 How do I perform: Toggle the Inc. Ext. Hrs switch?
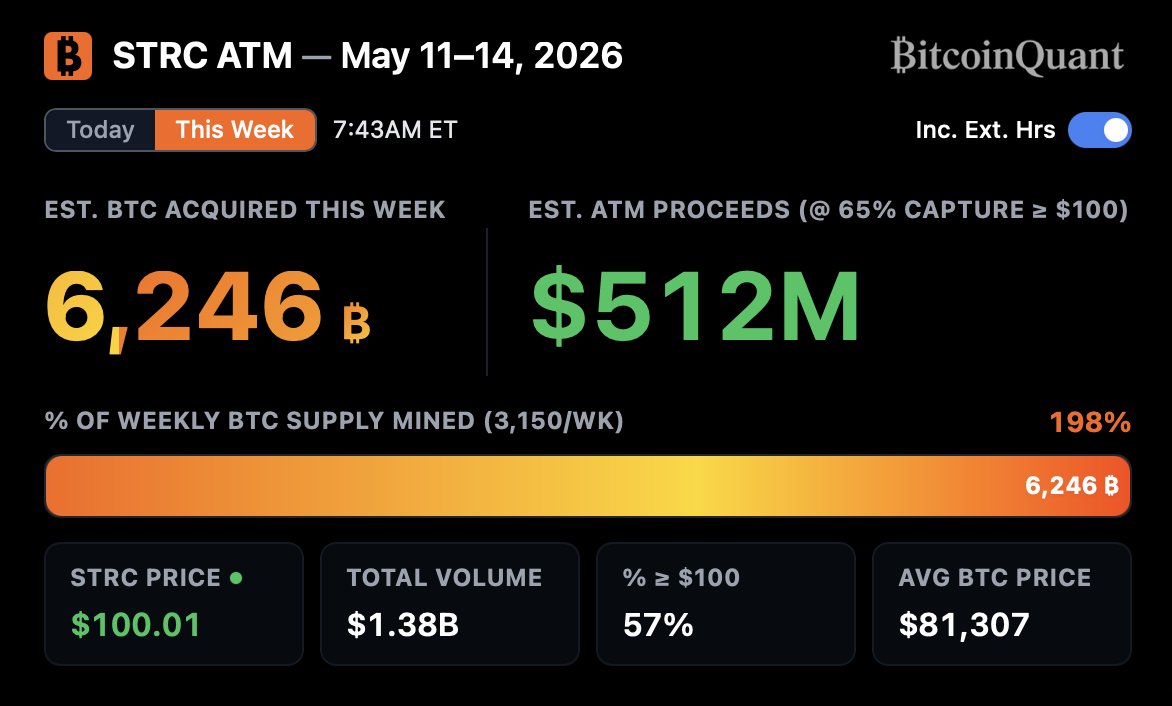1099,130
